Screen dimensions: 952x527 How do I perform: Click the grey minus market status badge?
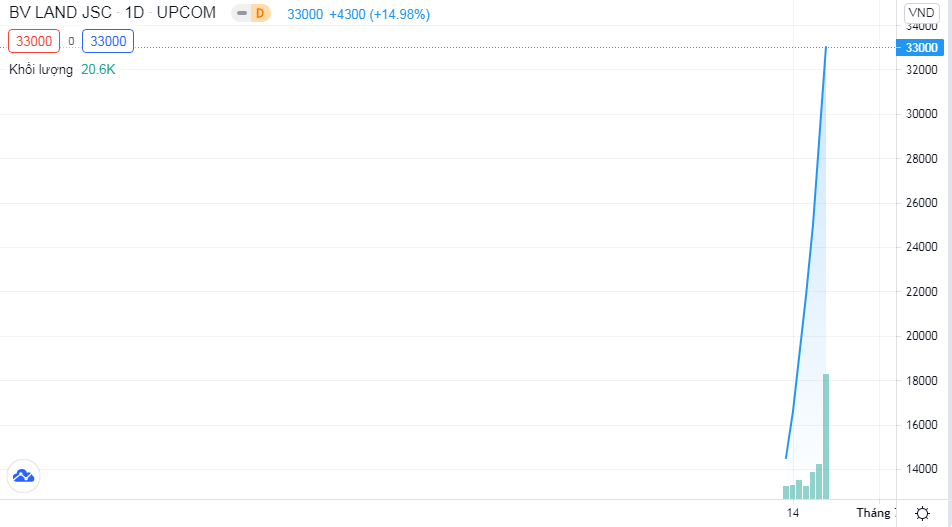click(242, 13)
